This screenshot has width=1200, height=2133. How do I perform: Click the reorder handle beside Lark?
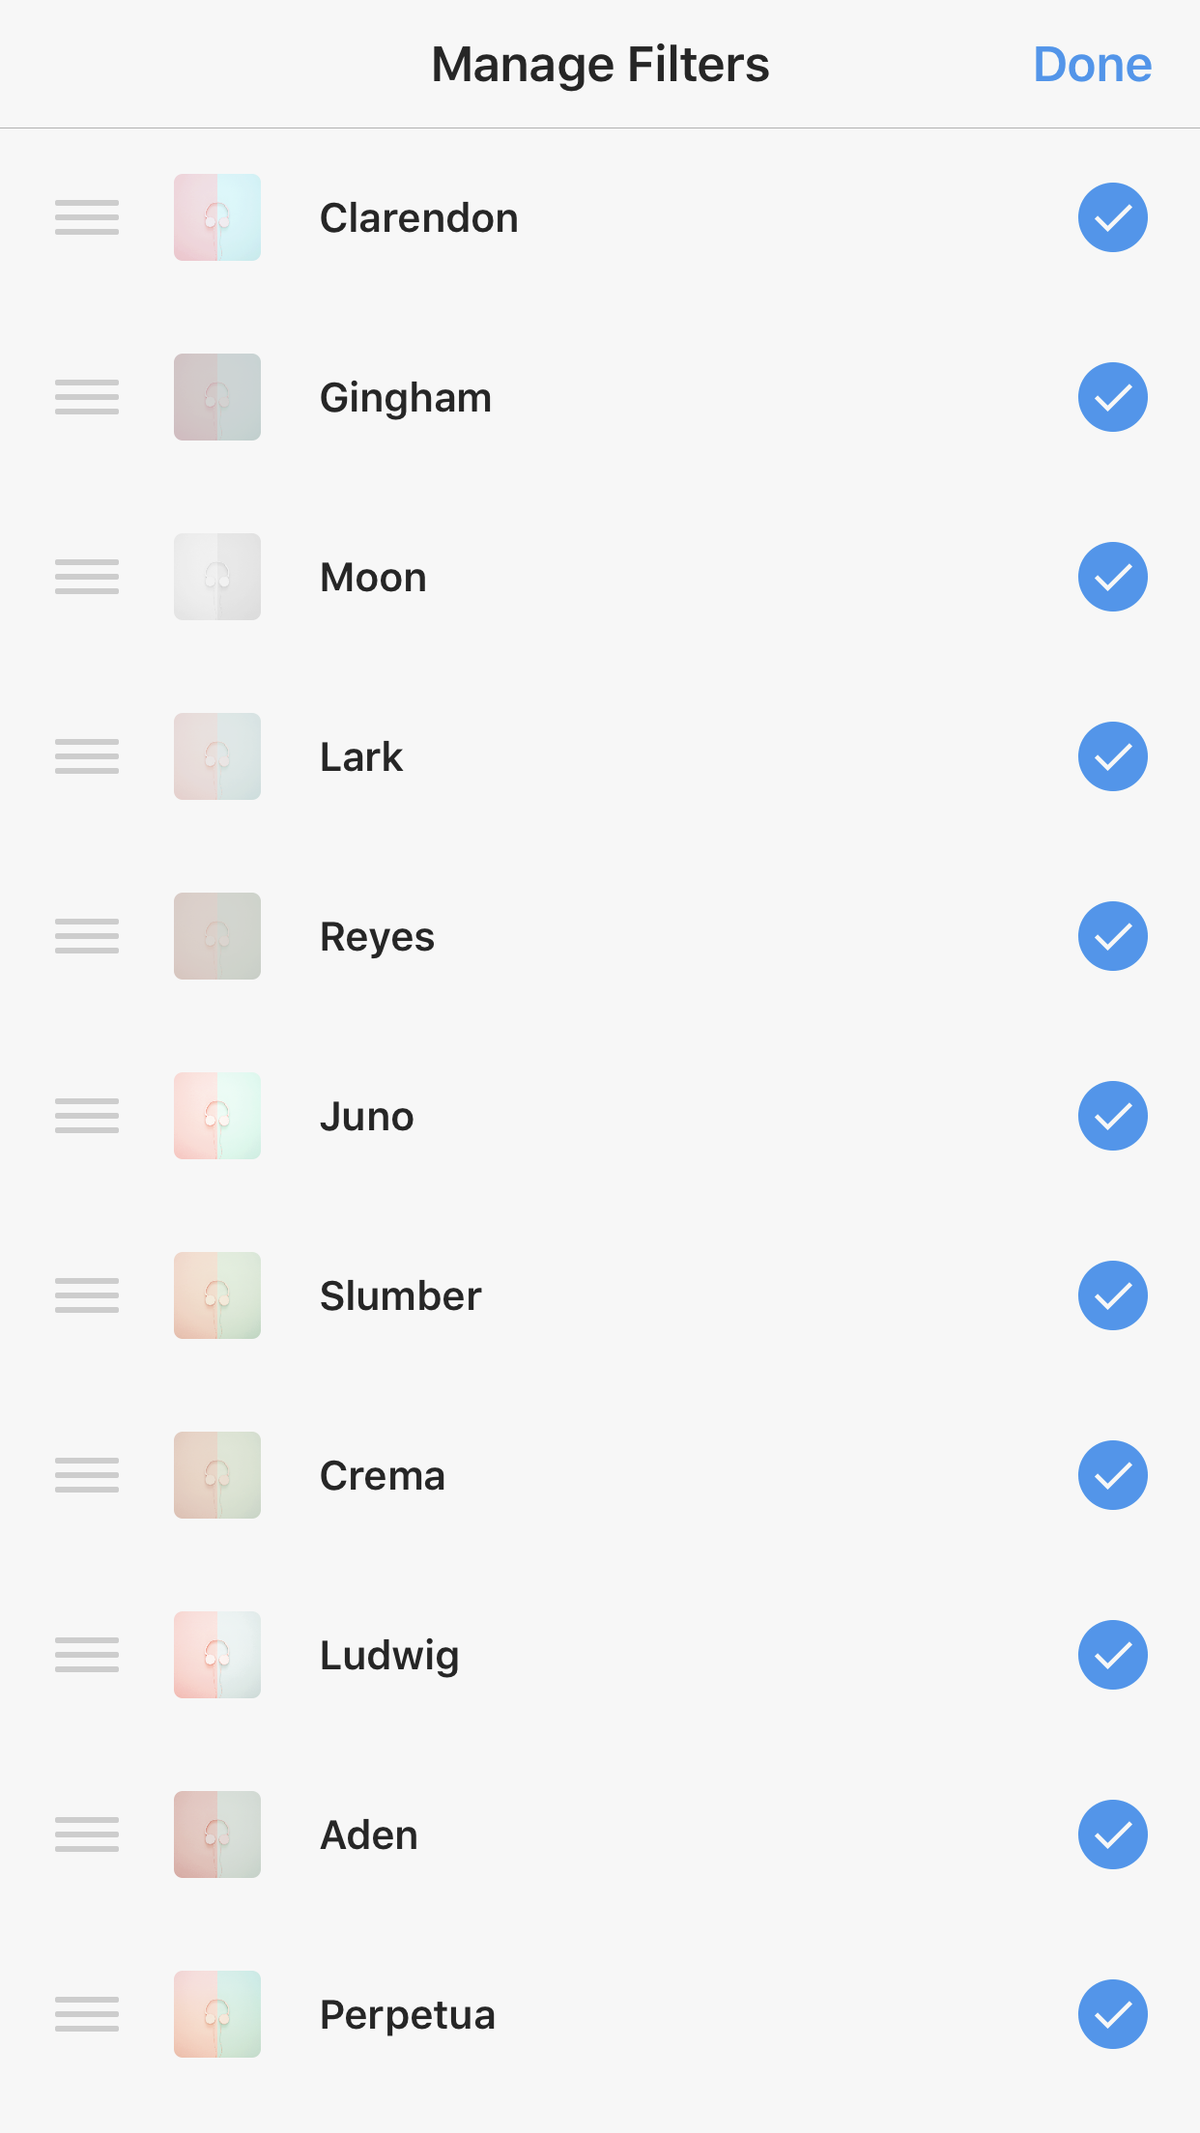pos(87,756)
